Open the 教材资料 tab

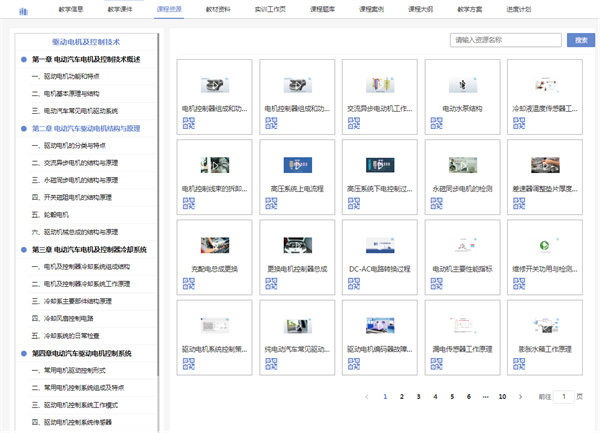click(218, 9)
